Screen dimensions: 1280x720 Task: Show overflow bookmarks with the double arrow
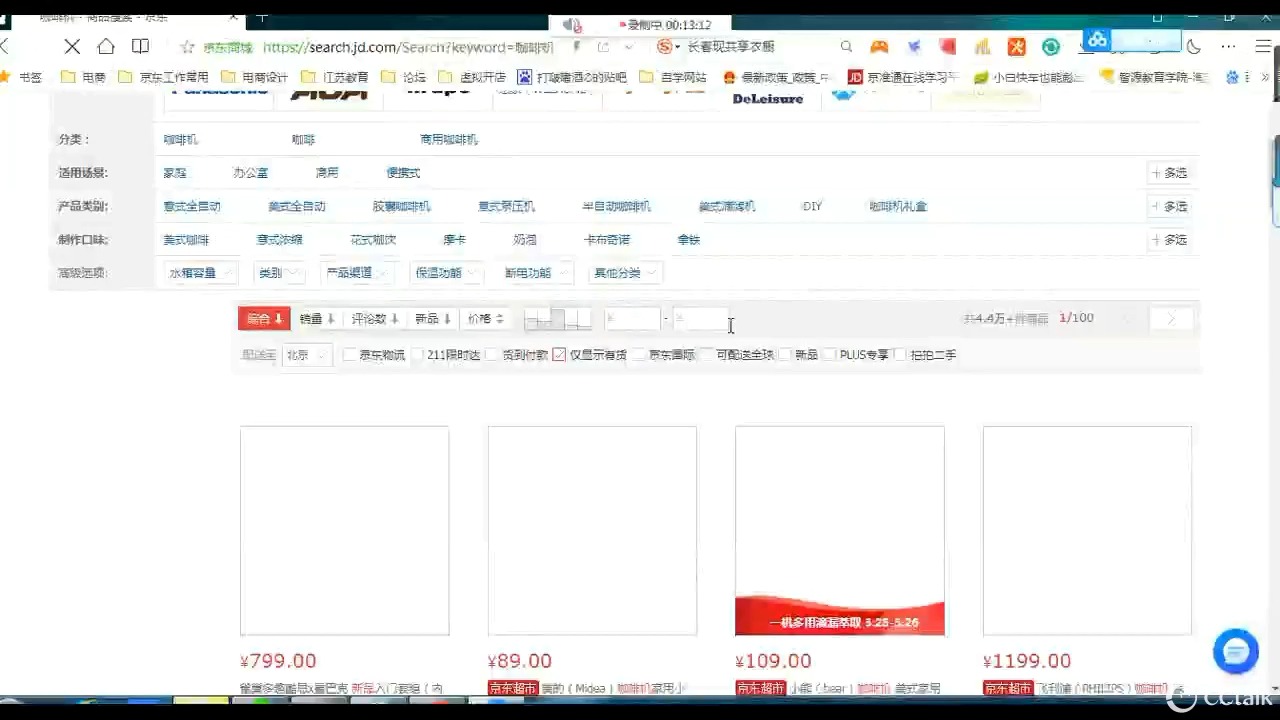[1265, 77]
